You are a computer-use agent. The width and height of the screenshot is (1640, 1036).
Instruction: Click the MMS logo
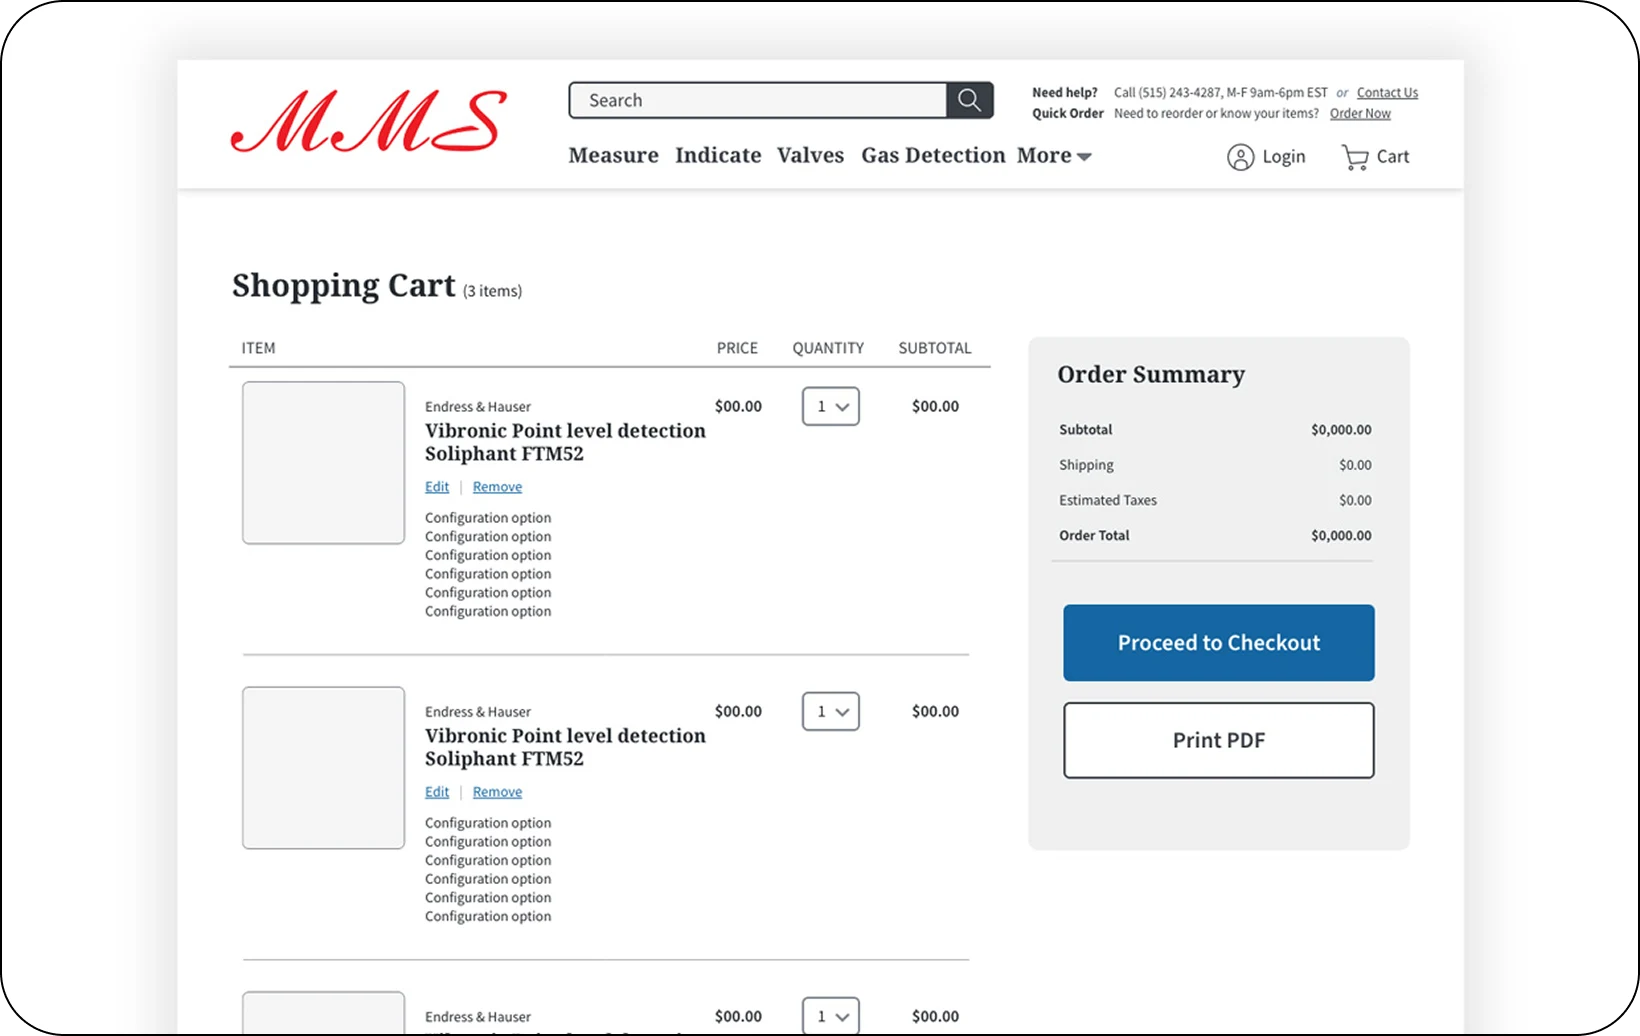369,121
